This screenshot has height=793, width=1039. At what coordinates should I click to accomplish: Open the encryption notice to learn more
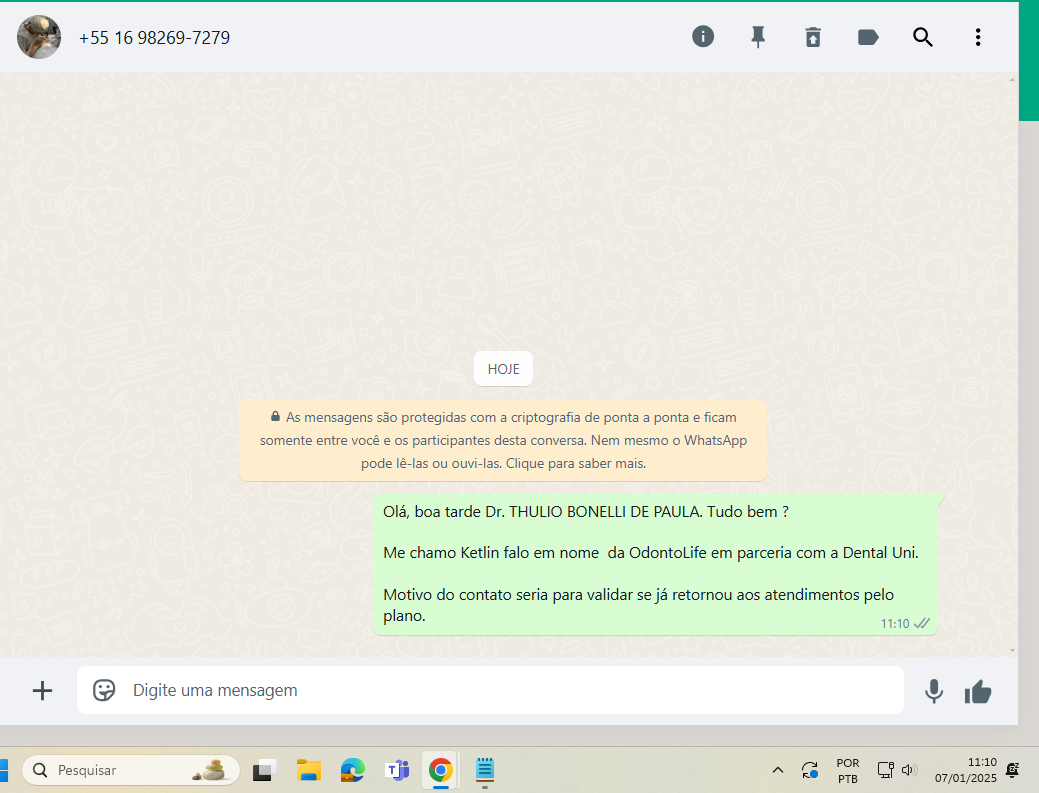pos(503,440)
